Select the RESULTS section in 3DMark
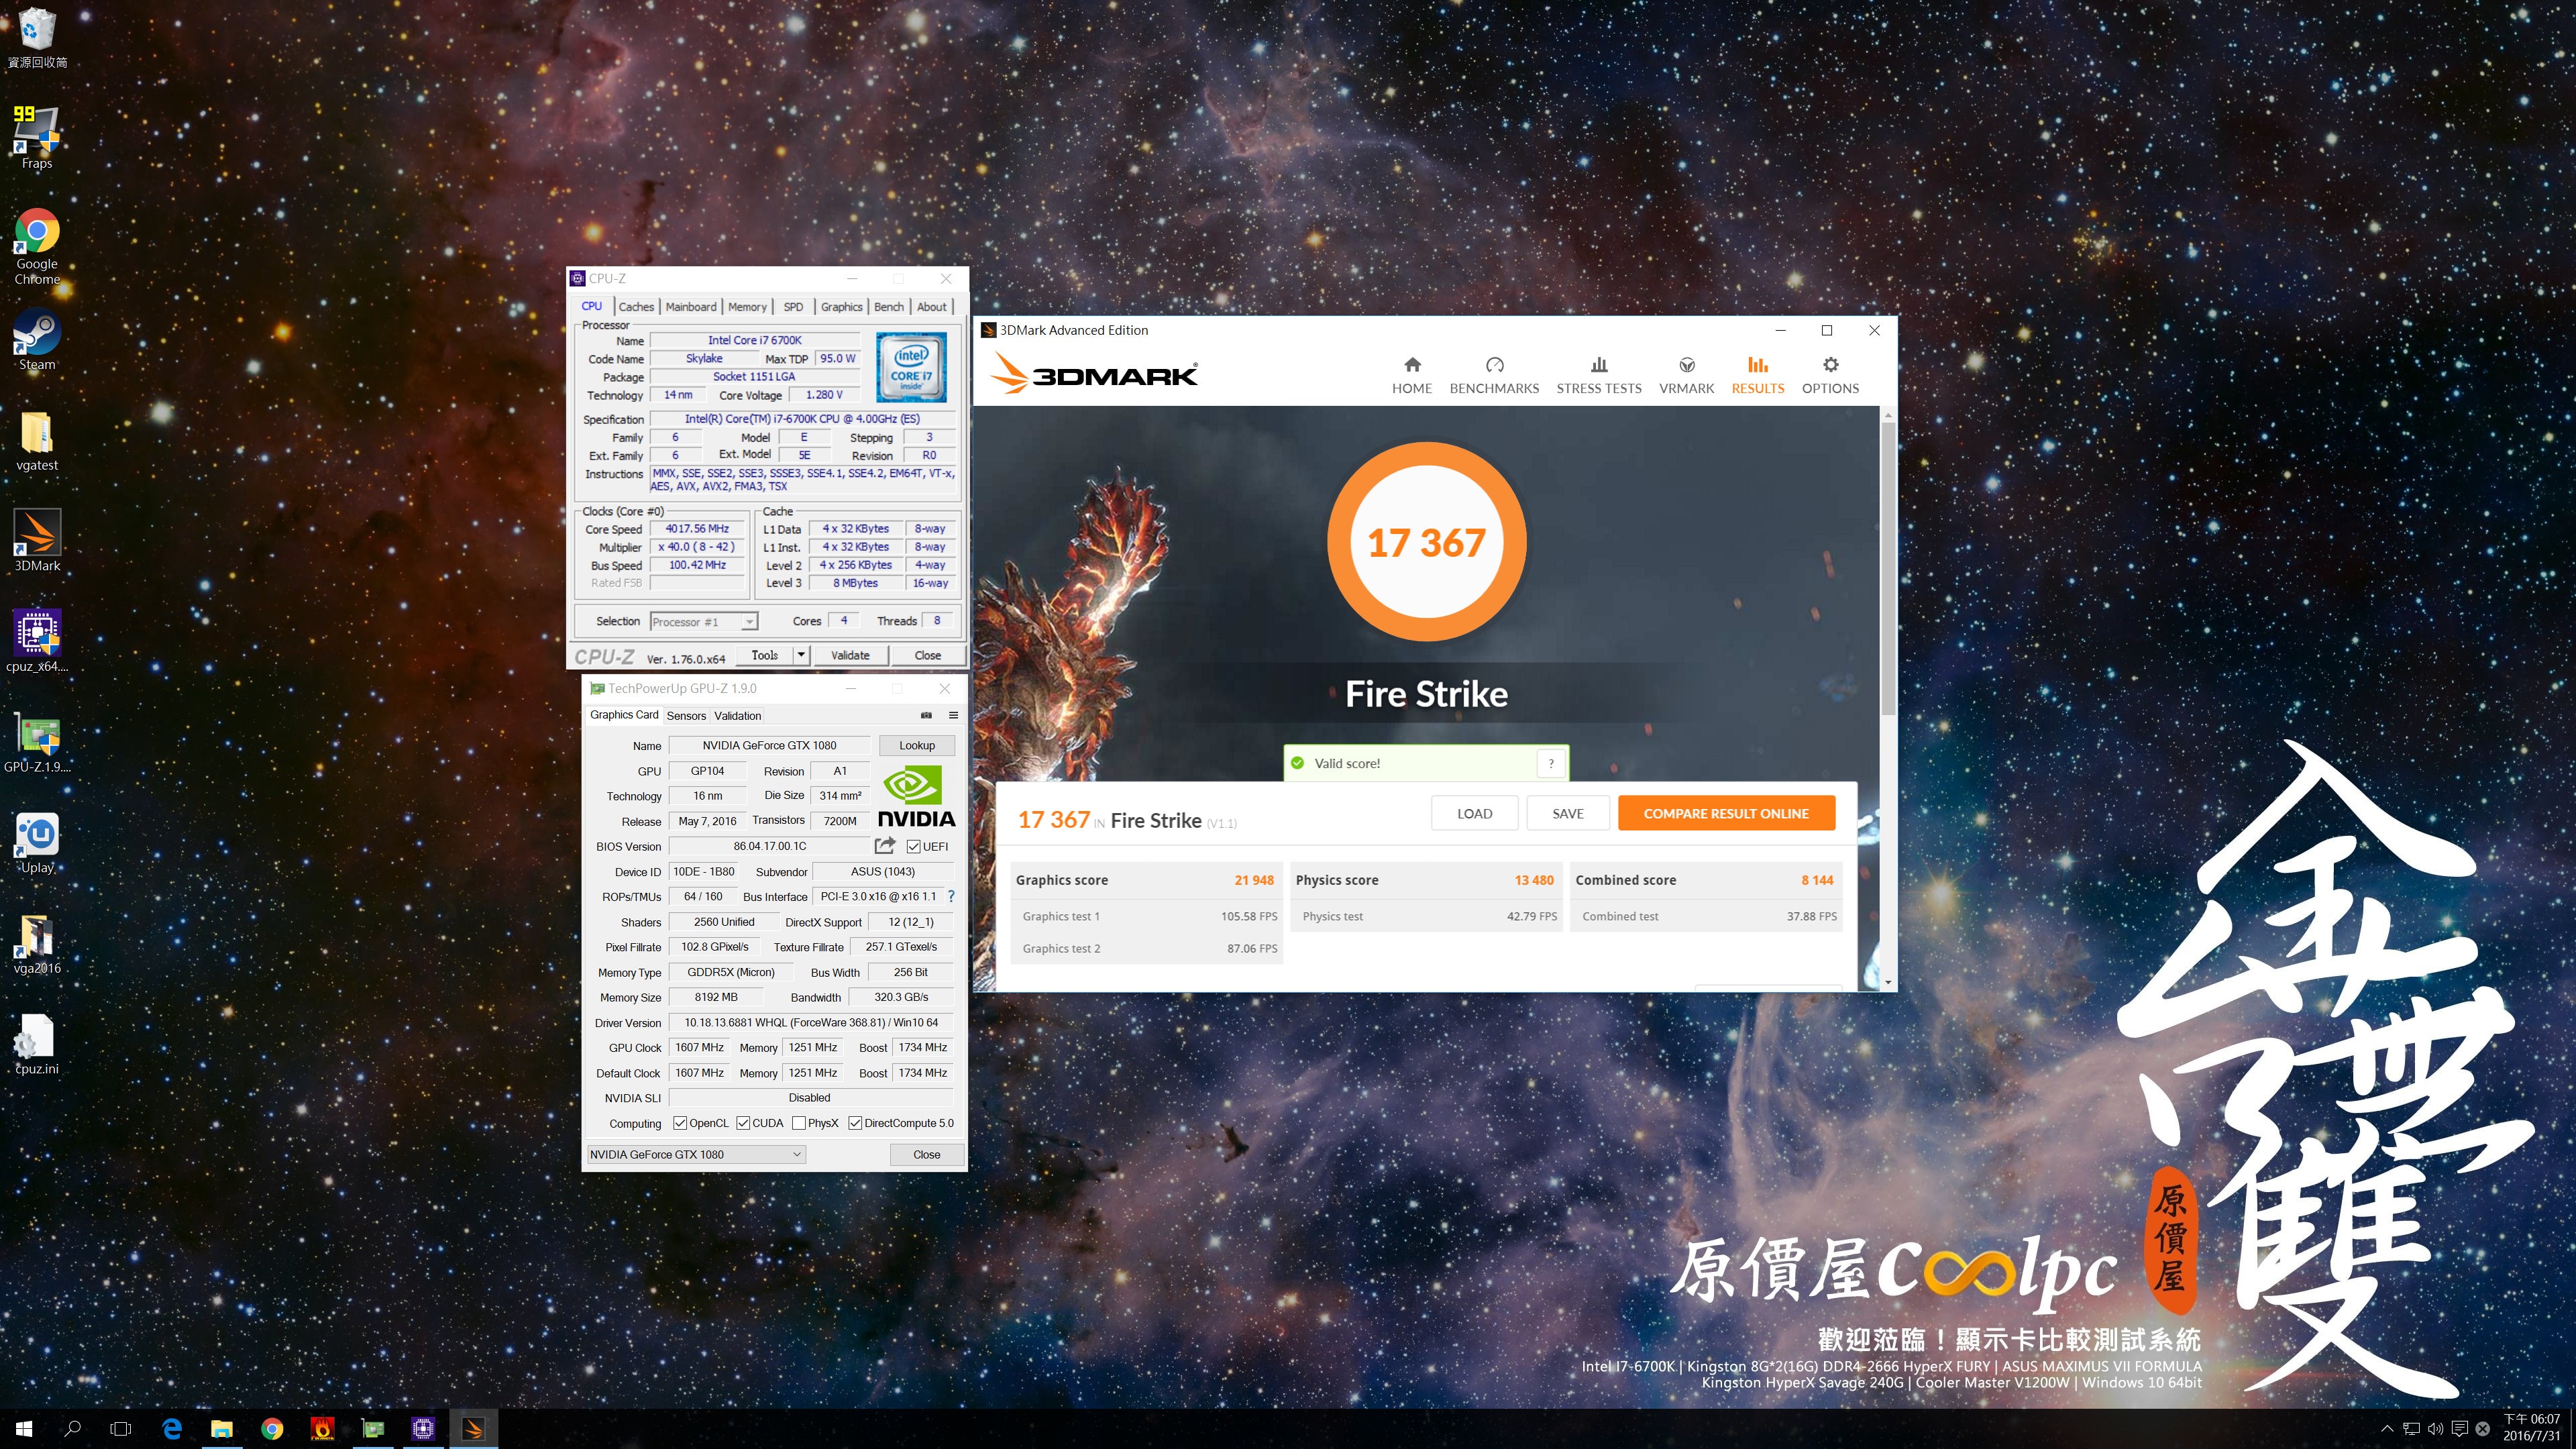This screenshot has width=2576, height=1449. [1757, 375]
